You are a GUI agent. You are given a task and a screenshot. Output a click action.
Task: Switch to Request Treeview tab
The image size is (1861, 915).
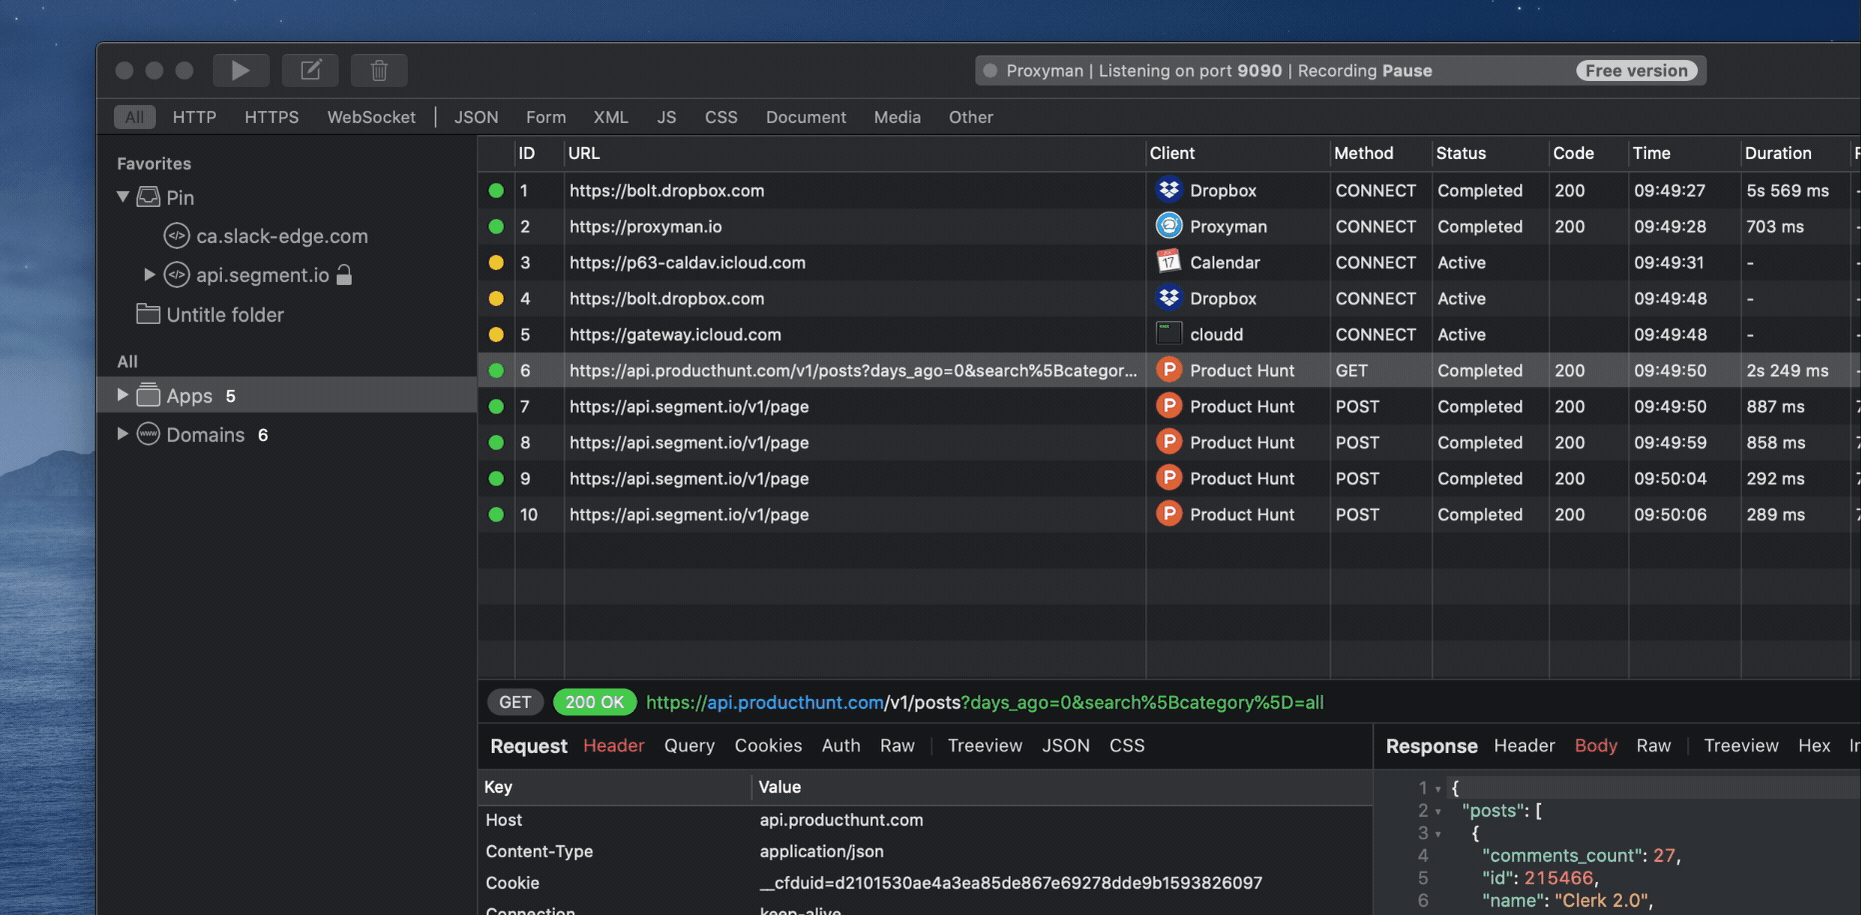(985, 746)
